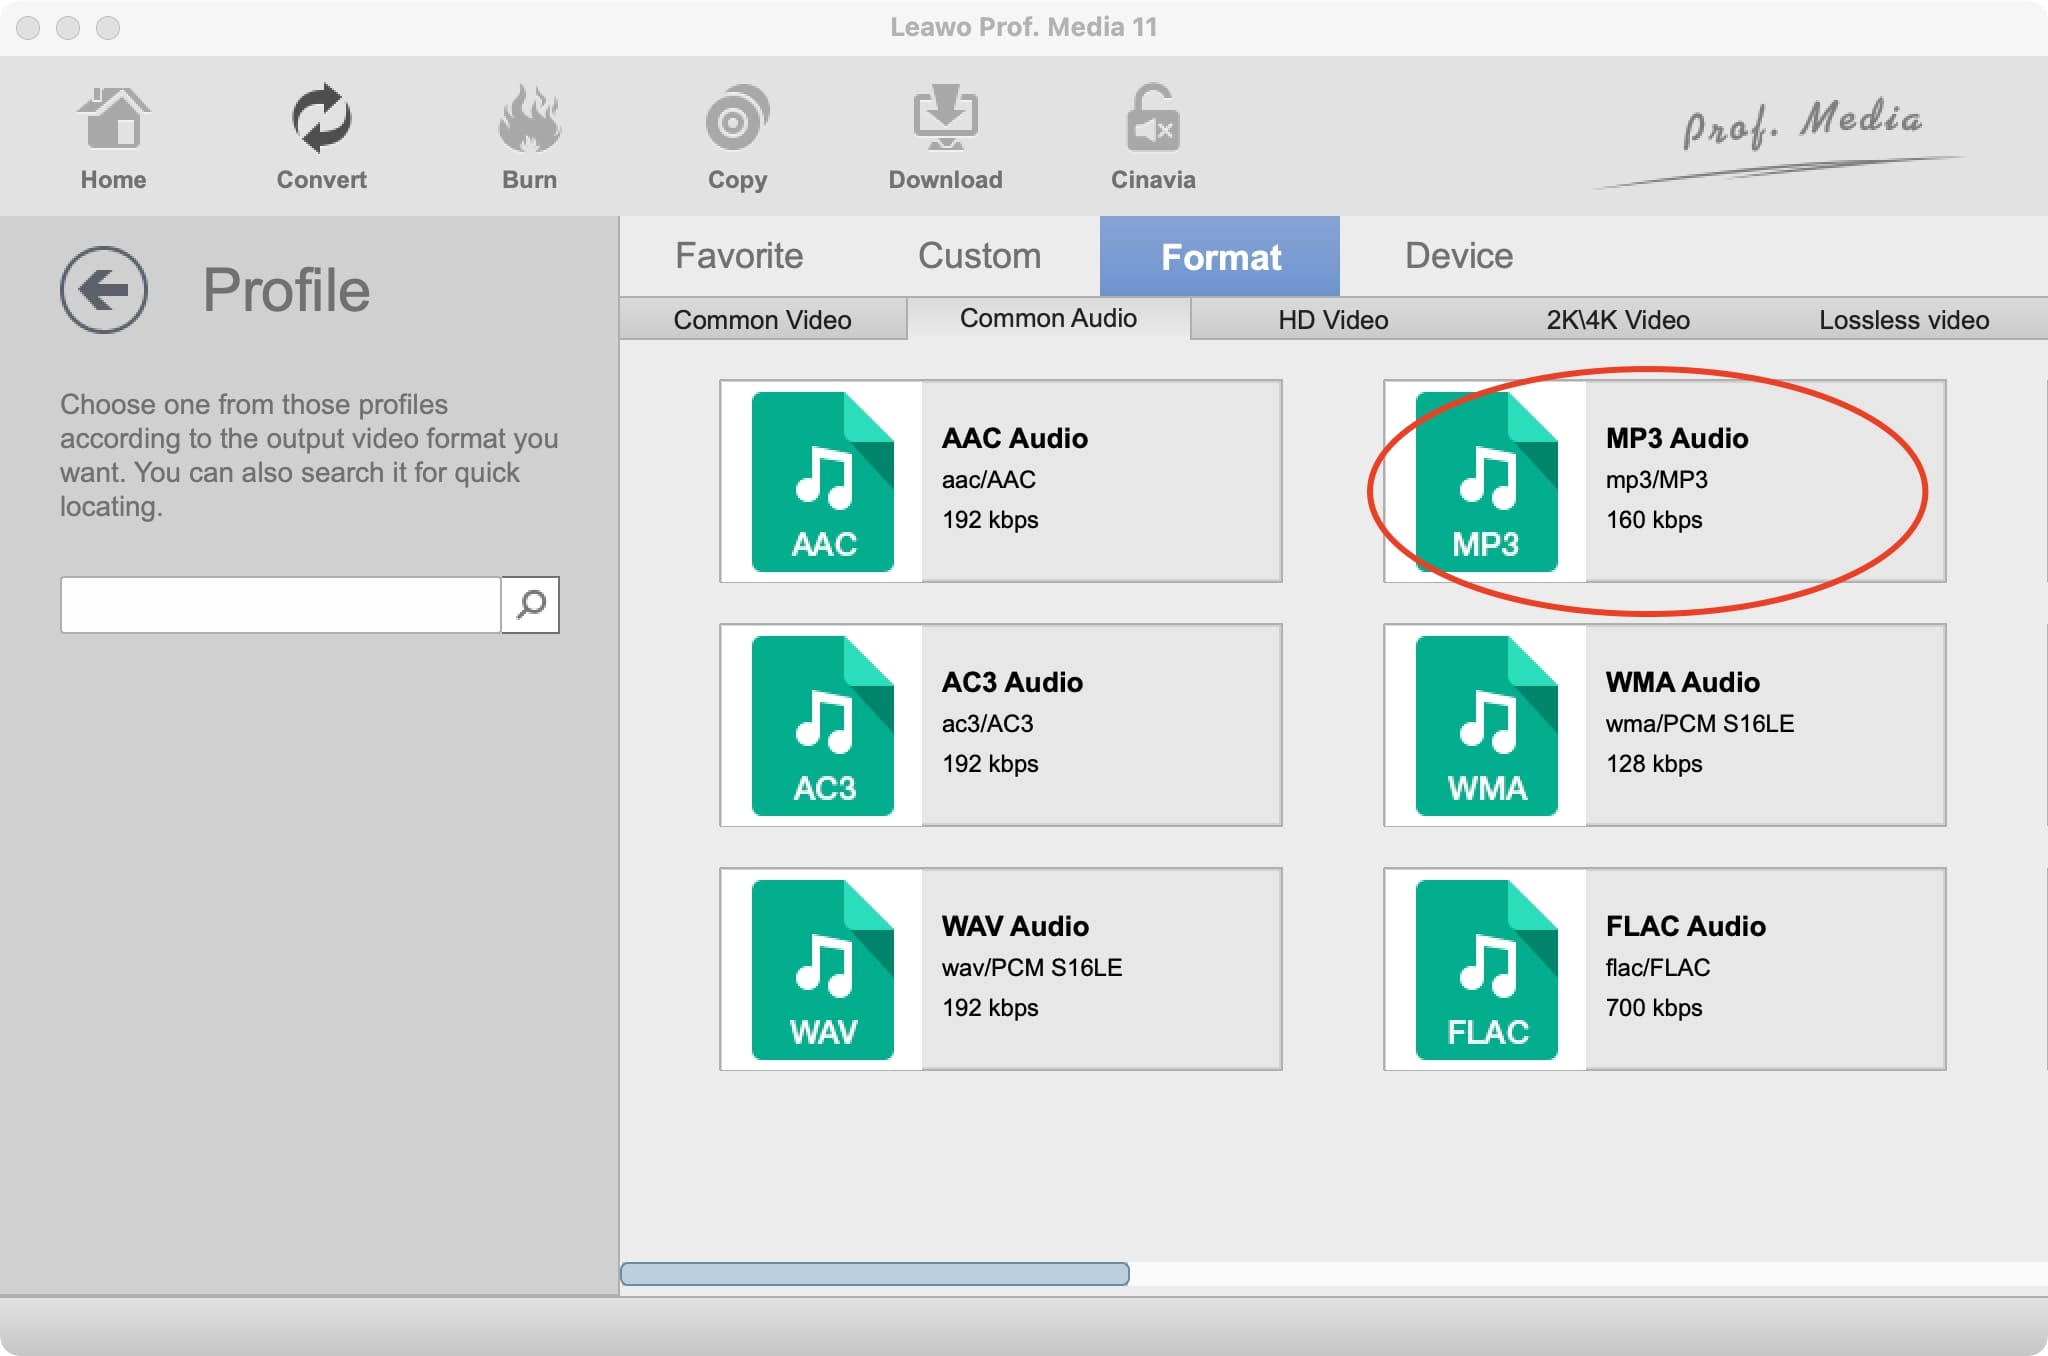Open the Download module

(x=945, y=135)
